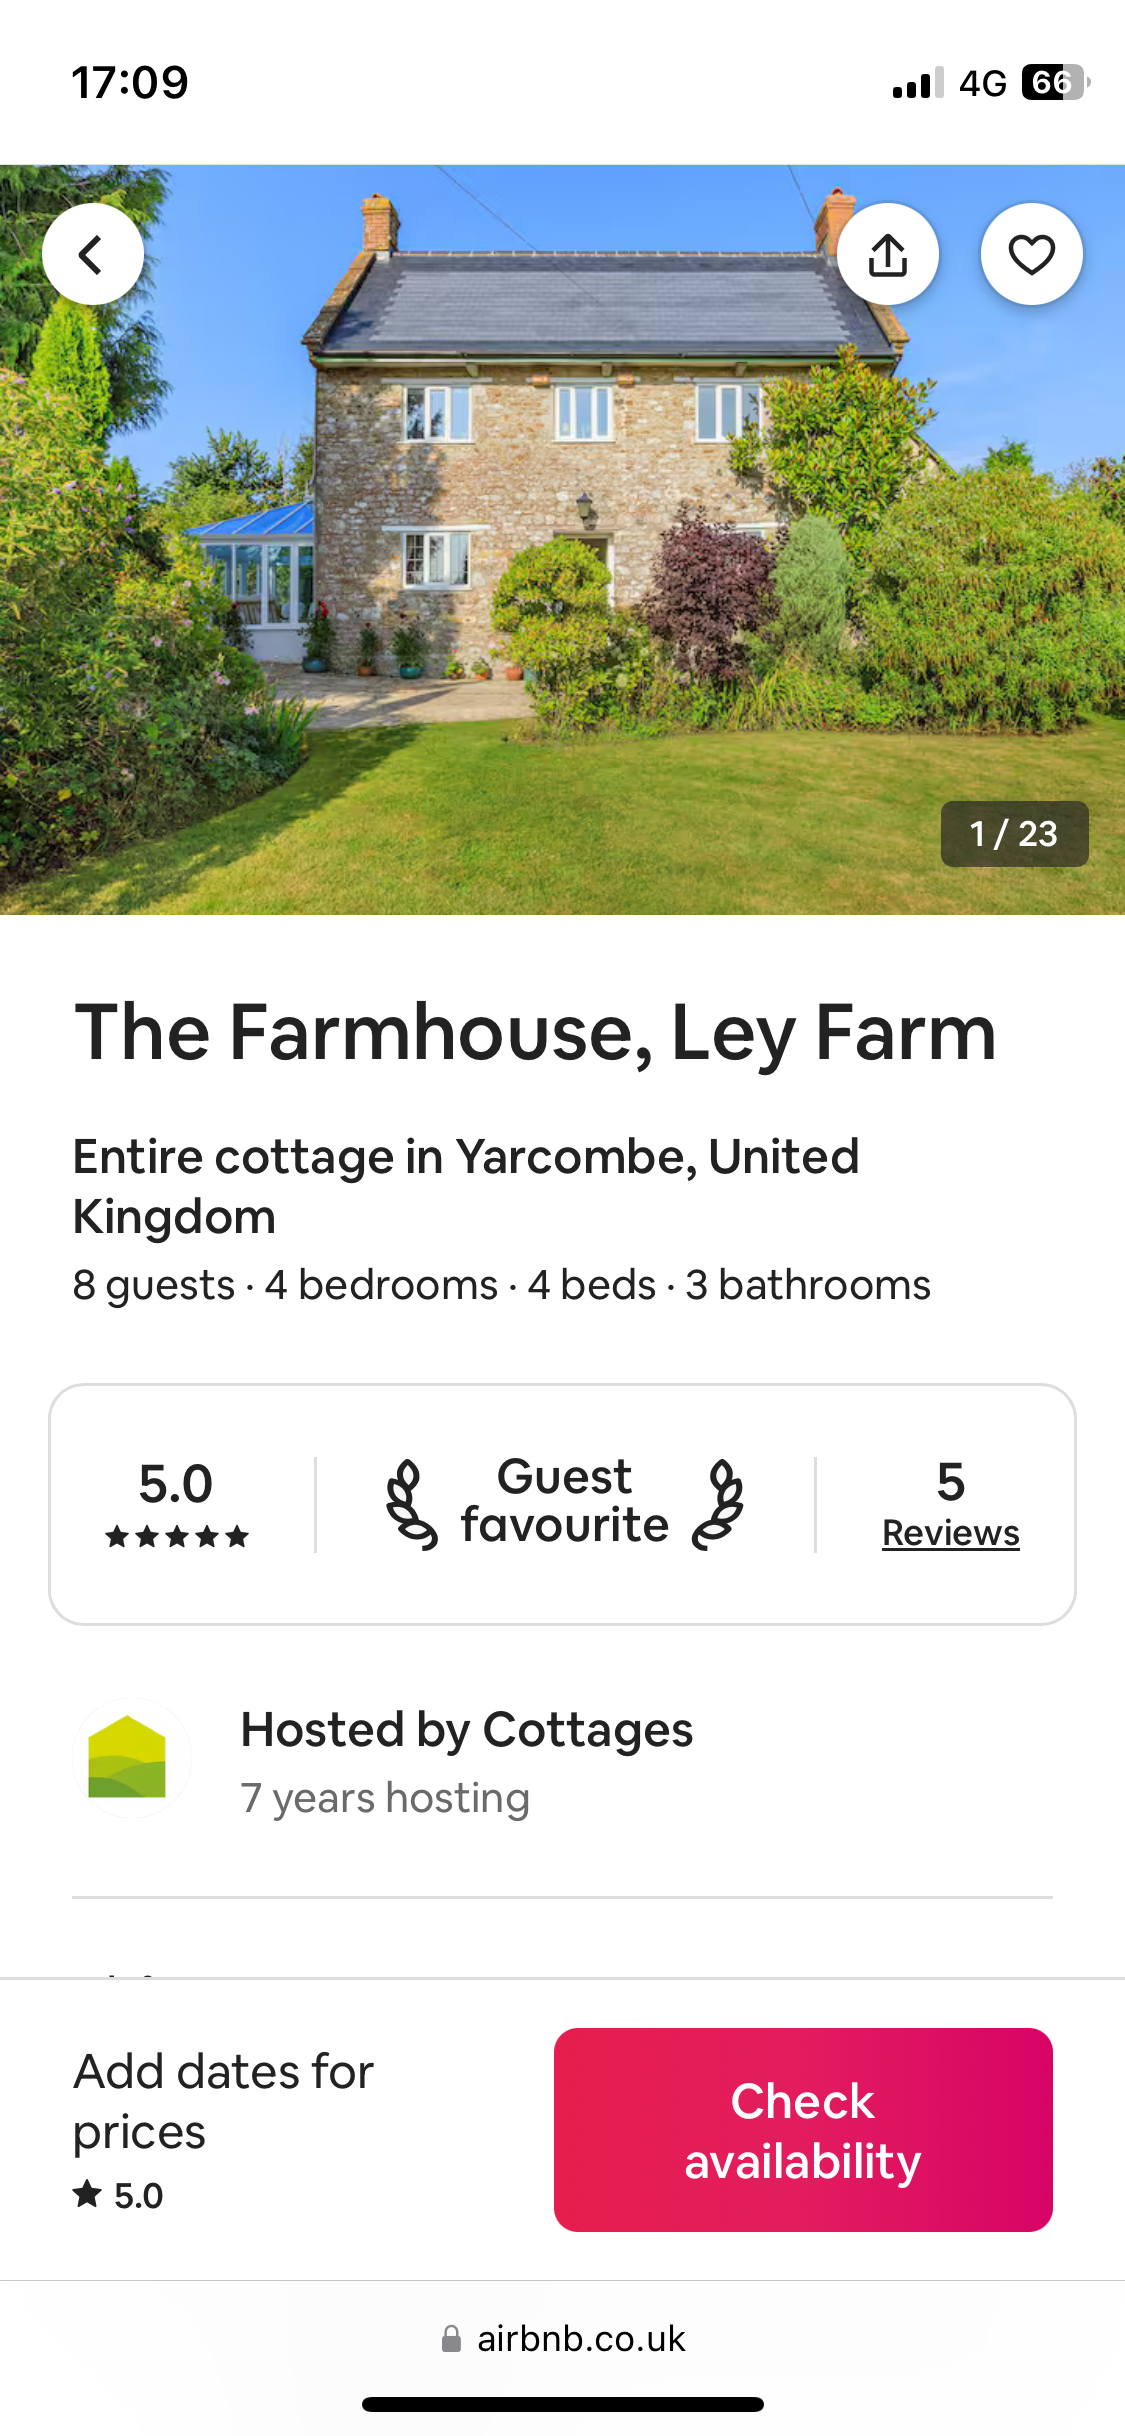Tap the 5.0 star rating

coord(176,1483)
